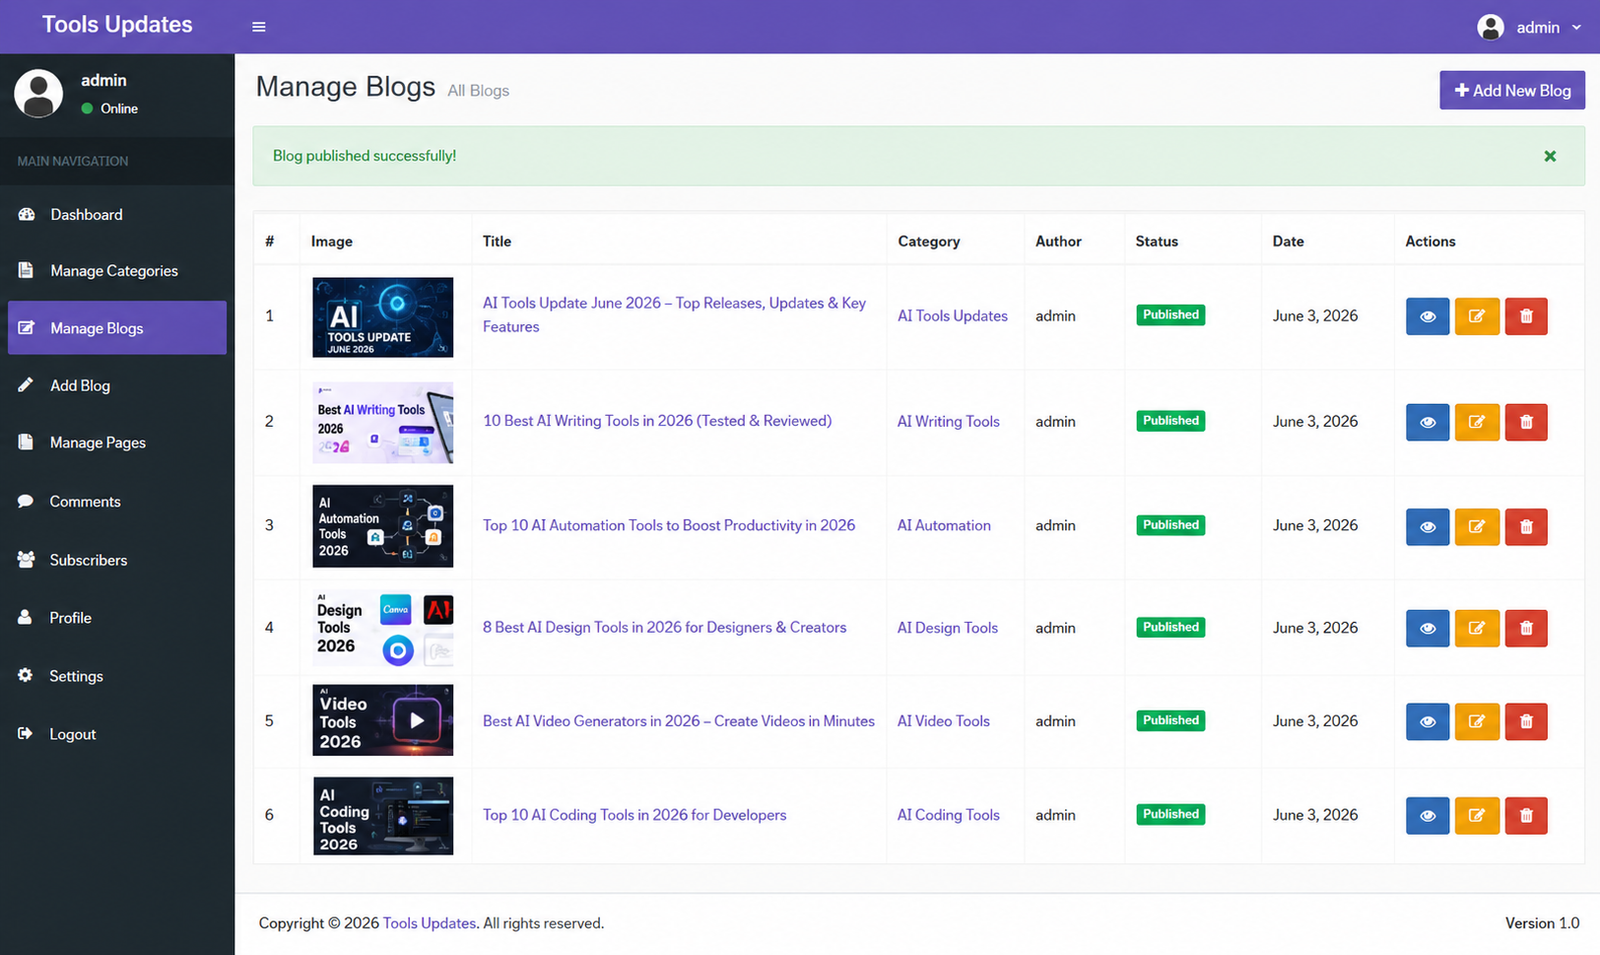Click the Tools Updates link in the footer
The image size is (1600, 955).
429,923
